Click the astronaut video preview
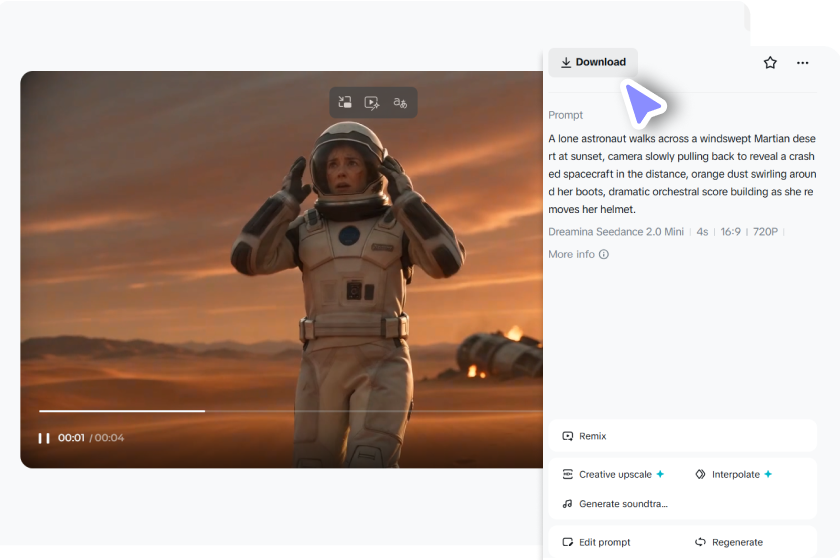The image size is (840, 560). pyautogui.click(x=282, y=270)
